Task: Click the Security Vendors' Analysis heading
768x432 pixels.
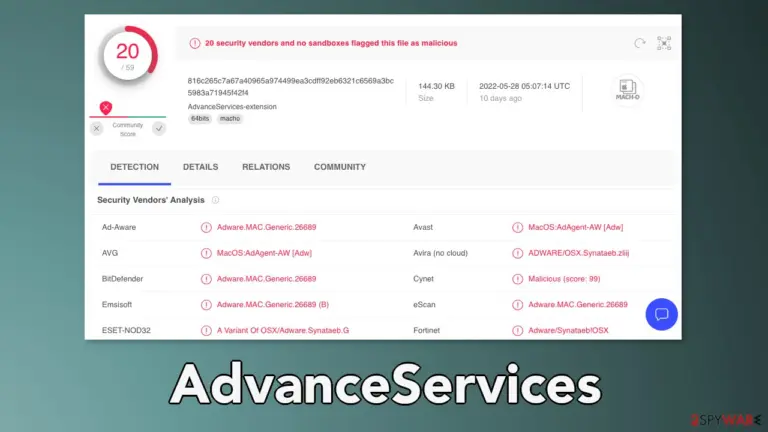Action: [151, 200]
